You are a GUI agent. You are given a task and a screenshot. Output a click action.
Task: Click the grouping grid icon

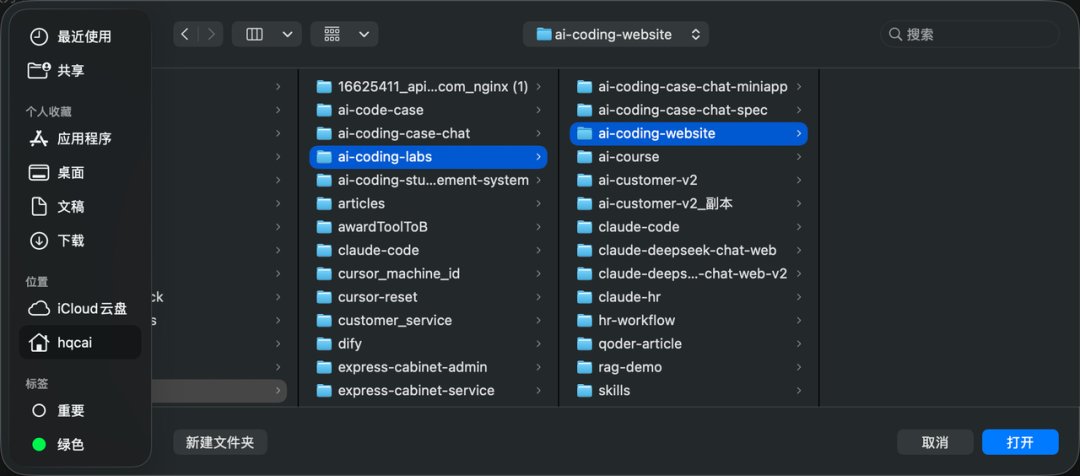pos(333,34)
